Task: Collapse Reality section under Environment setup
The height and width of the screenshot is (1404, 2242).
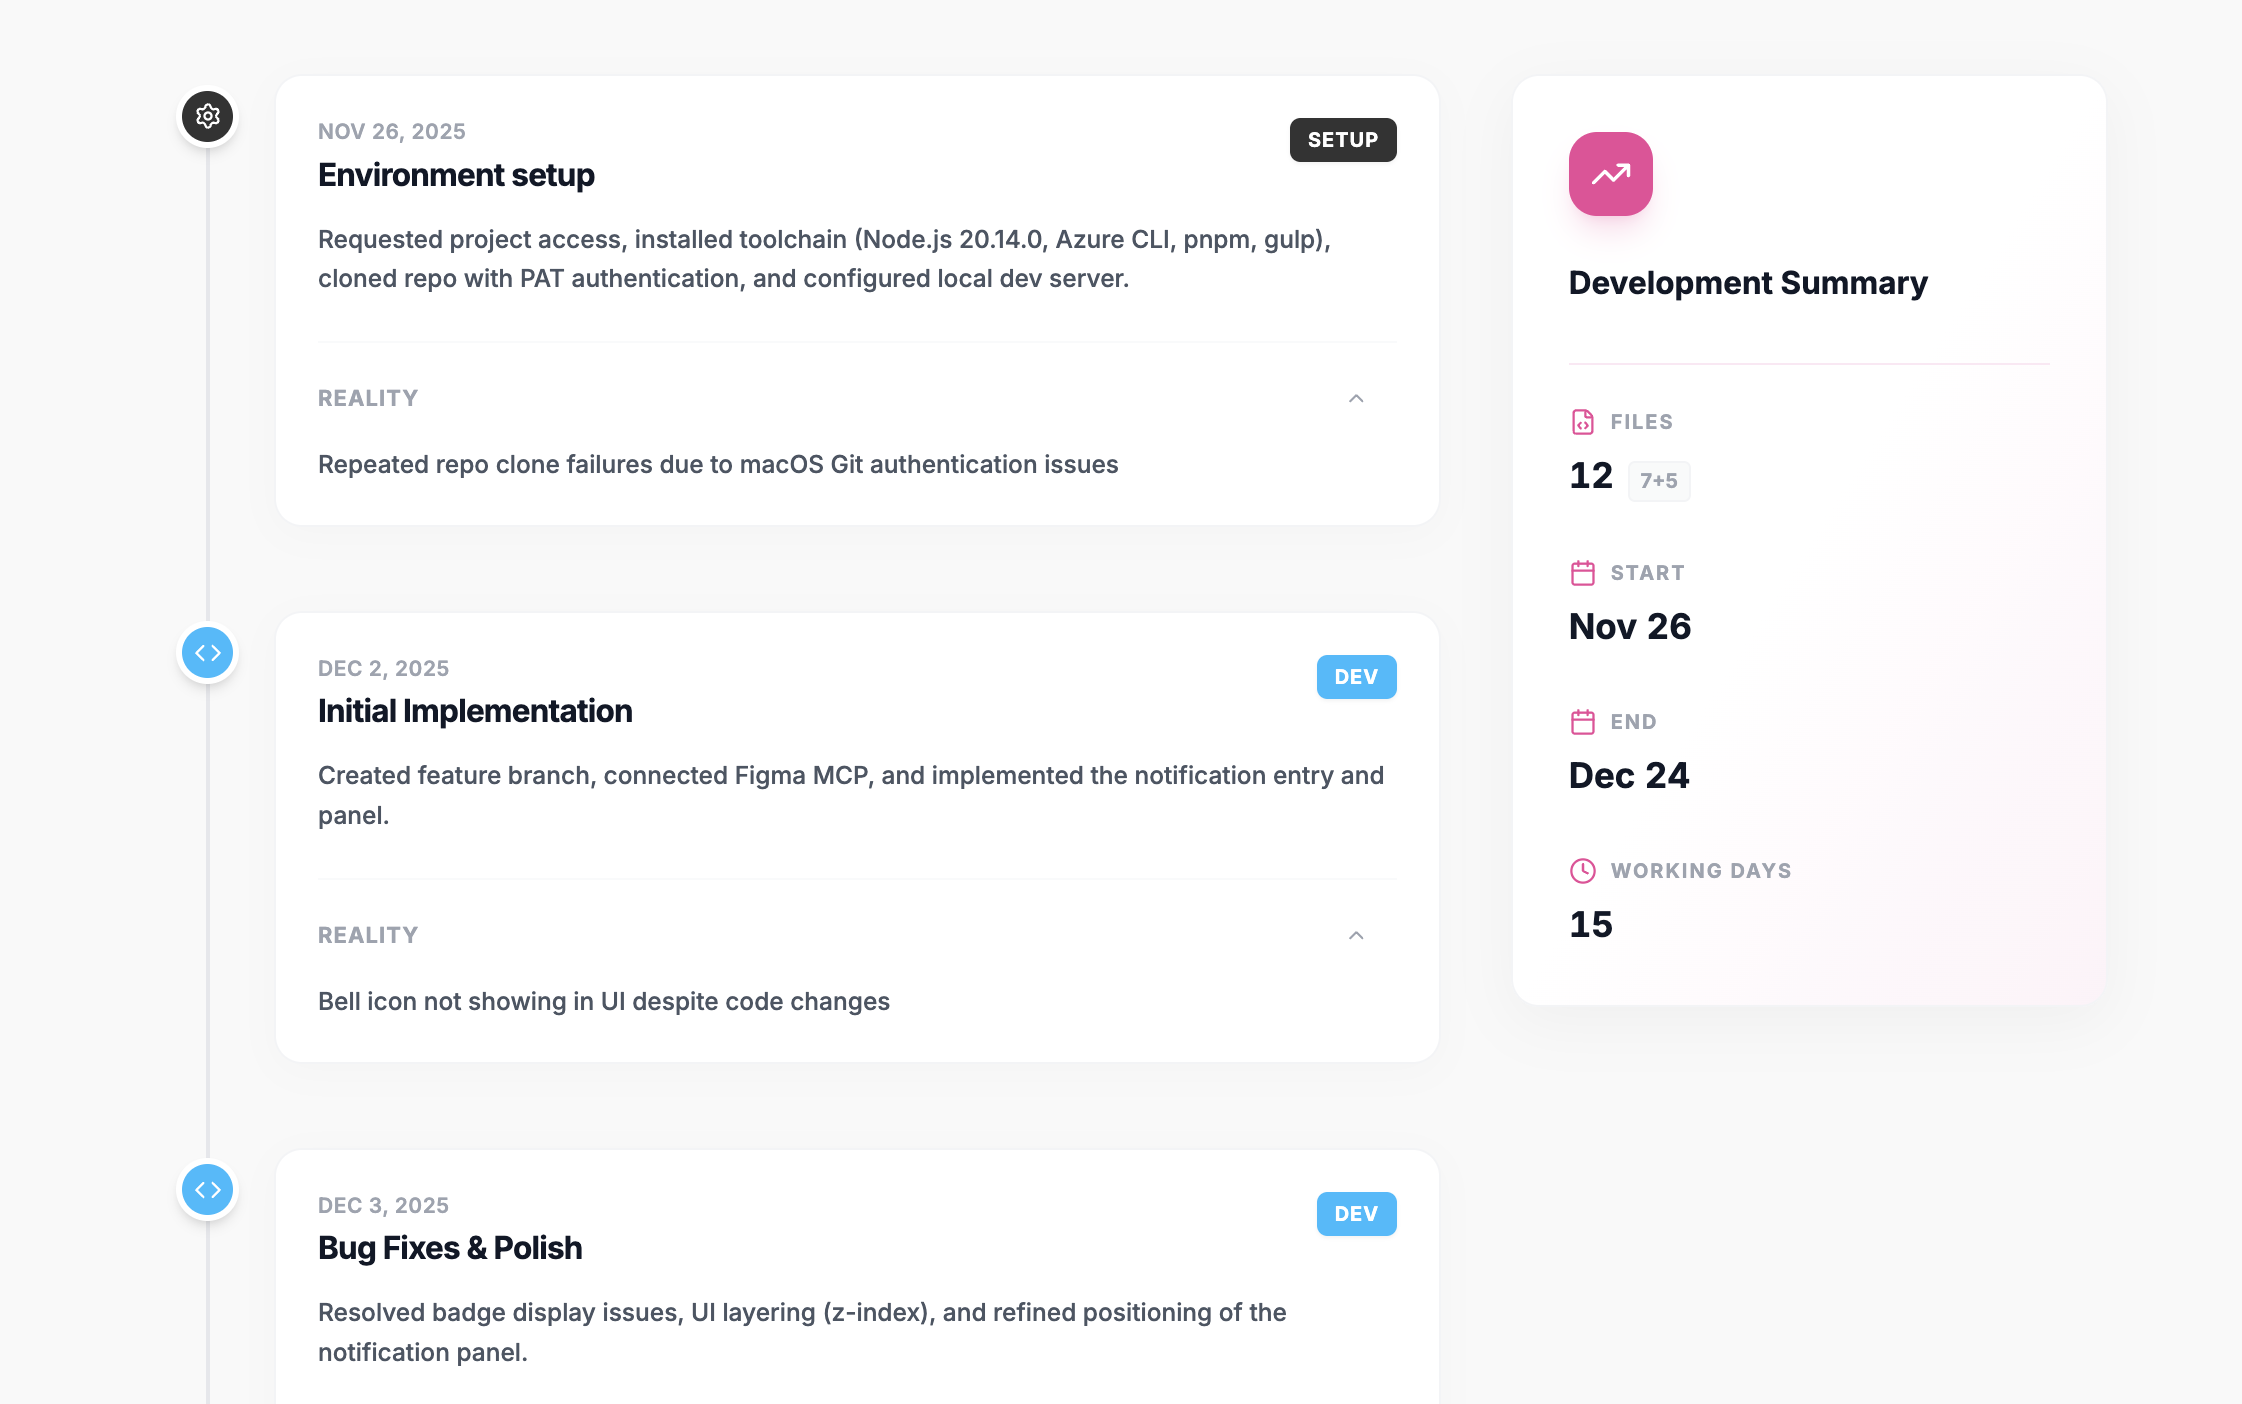Action: tap(1356, 398)
